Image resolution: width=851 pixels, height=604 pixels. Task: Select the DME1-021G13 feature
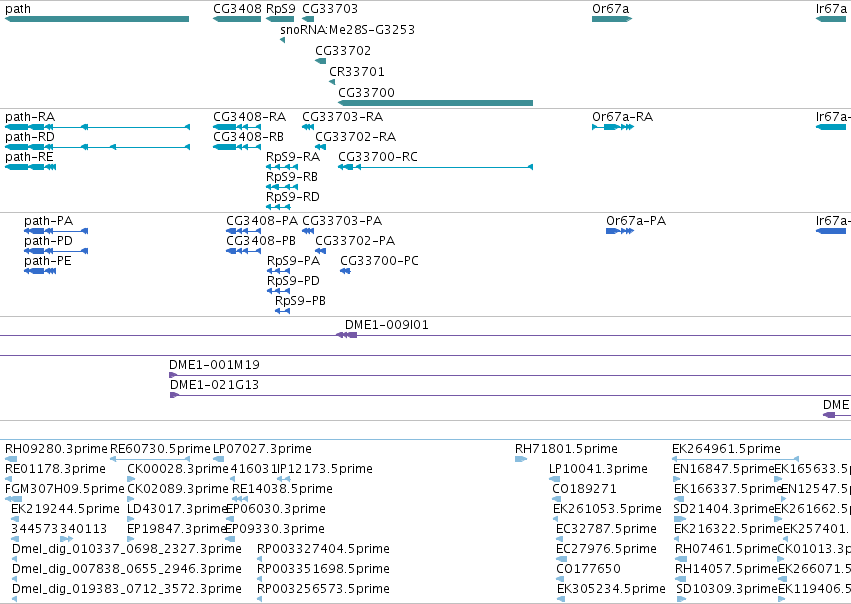[x=510, y=395]
